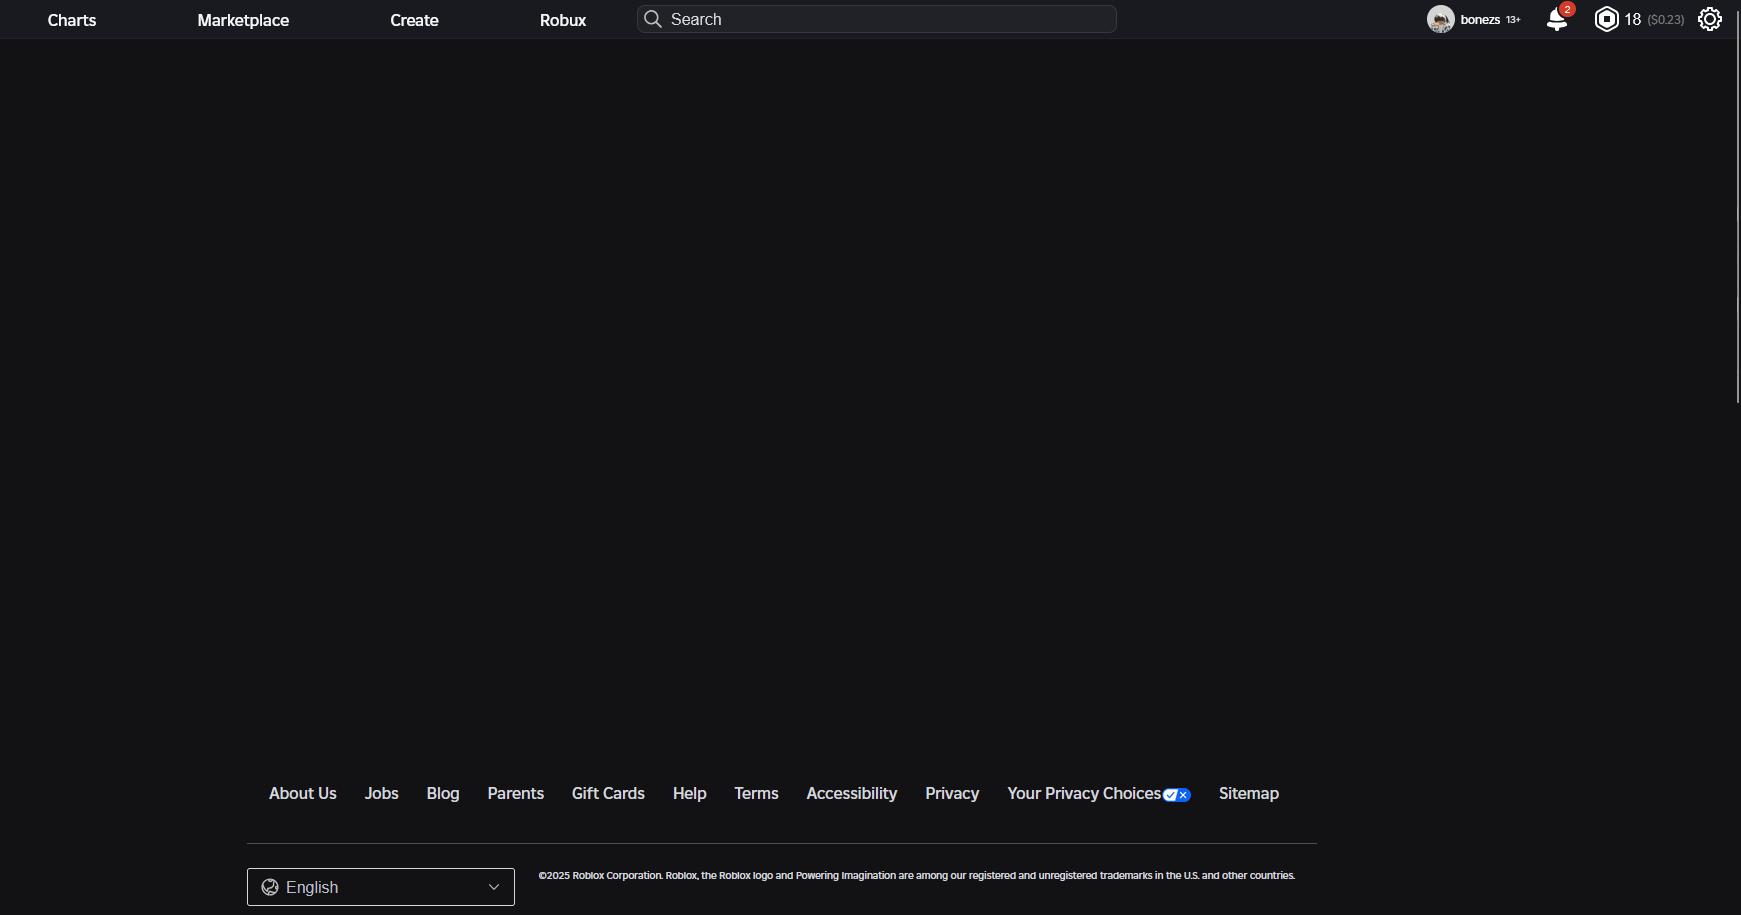Open the Privacy footer link
The image size is (1741, 915).
tap(952, 793)
